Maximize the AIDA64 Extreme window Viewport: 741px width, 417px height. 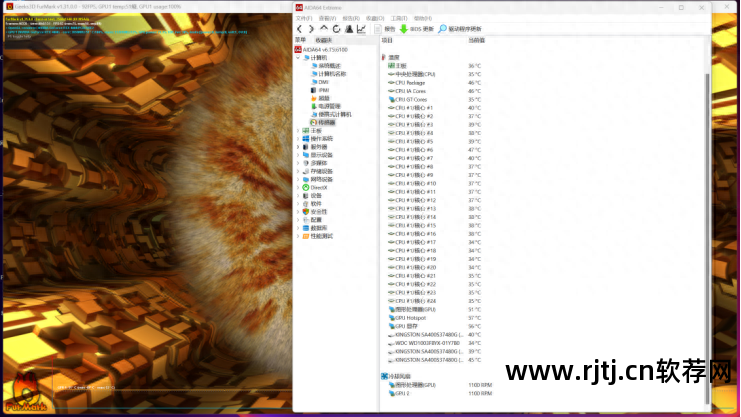681,8
